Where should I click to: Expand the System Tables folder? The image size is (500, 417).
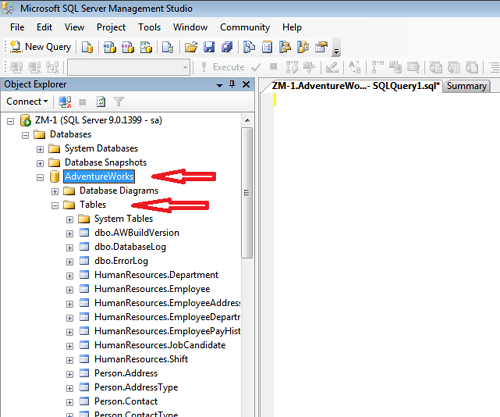pyautogui.click(x=69, y=219)
